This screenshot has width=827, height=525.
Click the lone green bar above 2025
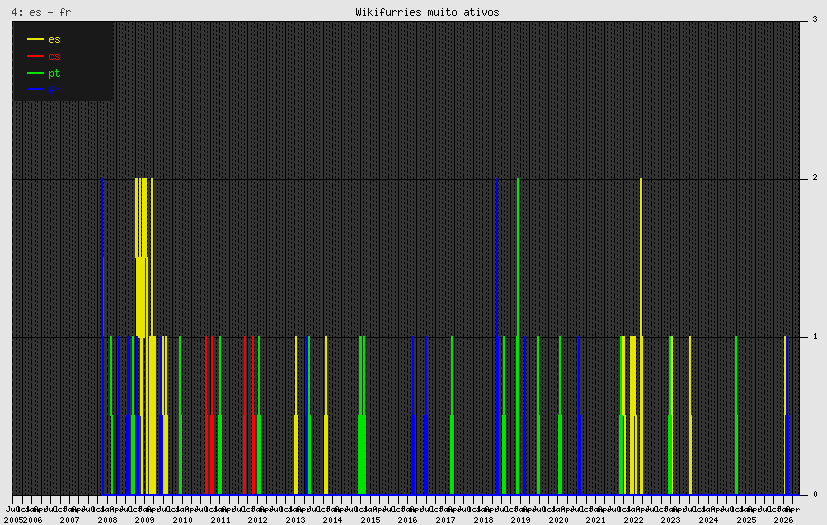[736, 415]
